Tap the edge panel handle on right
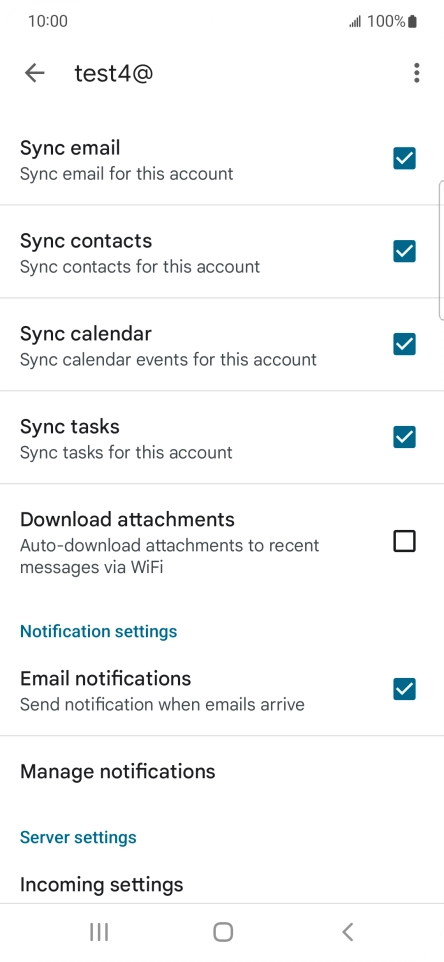Viewport: 444px width, 962px height. pyautogui.click(x=441, y=250)
